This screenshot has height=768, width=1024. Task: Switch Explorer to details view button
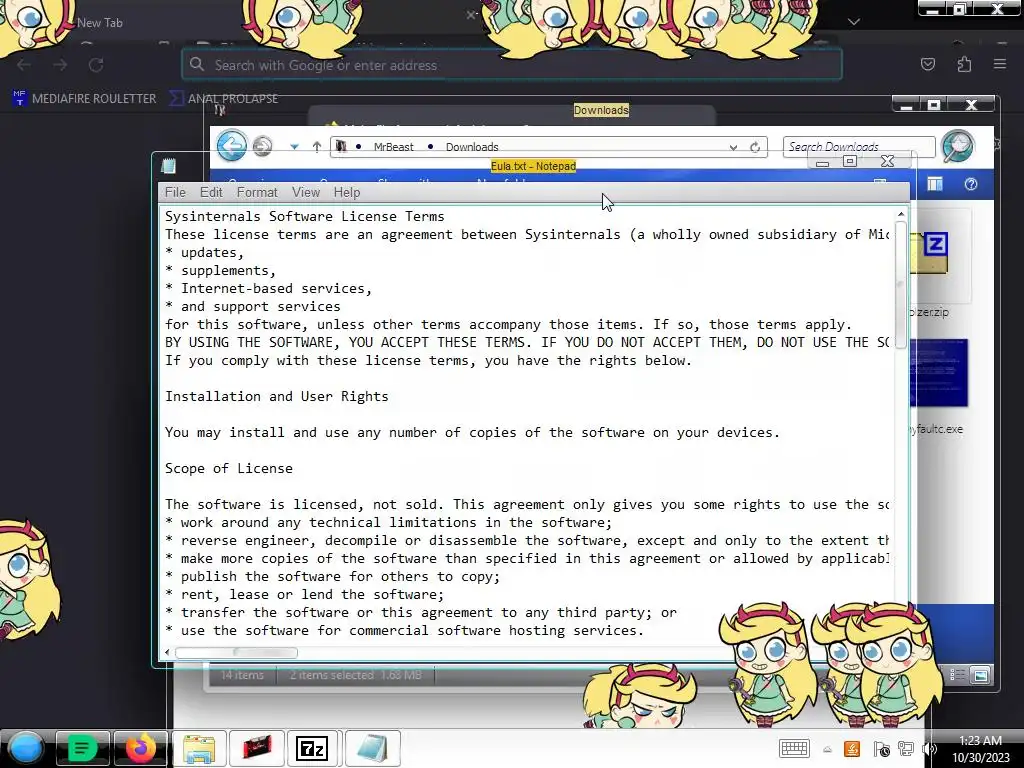click(957, 675)
